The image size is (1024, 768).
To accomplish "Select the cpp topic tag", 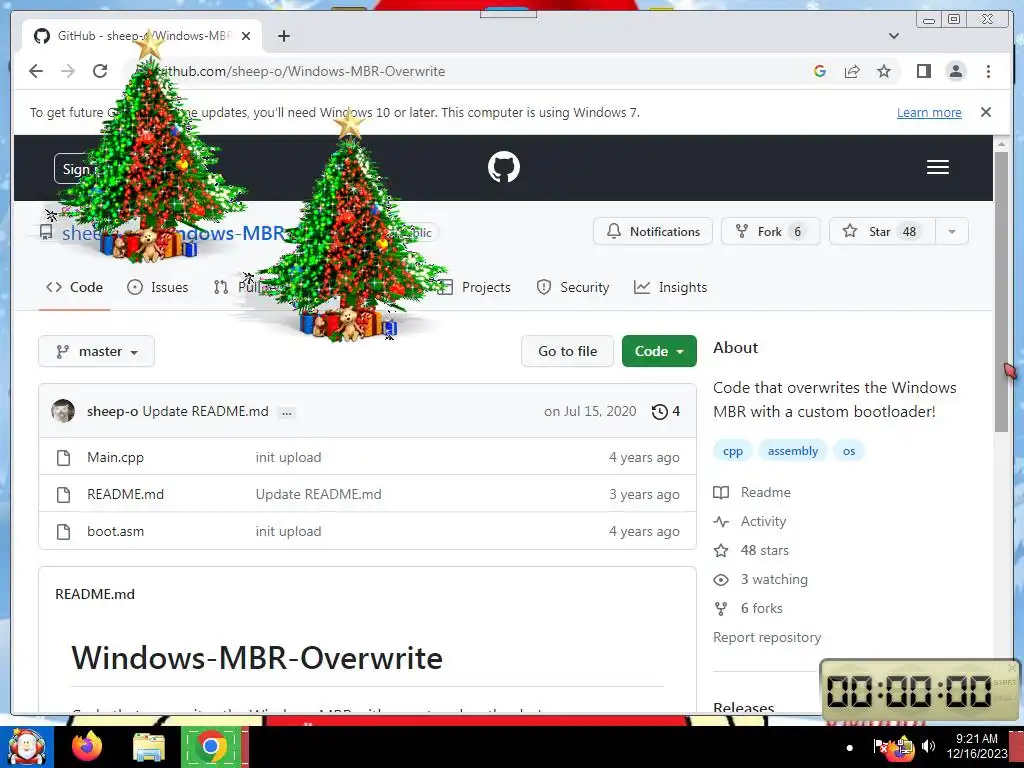I will coord(733,451).
